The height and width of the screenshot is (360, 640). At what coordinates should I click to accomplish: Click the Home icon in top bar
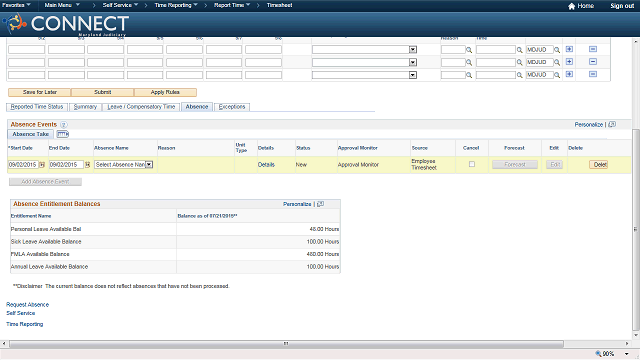point(571,6)
